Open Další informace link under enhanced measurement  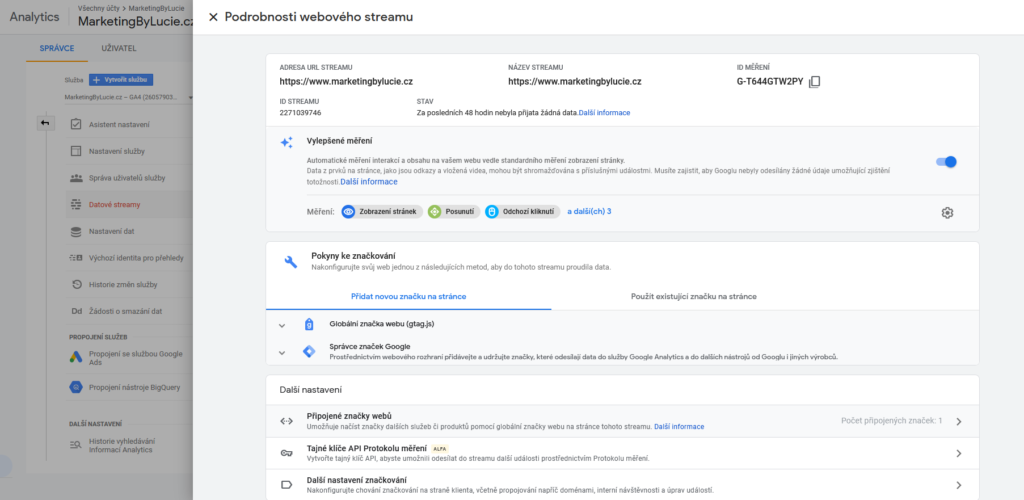368,181
